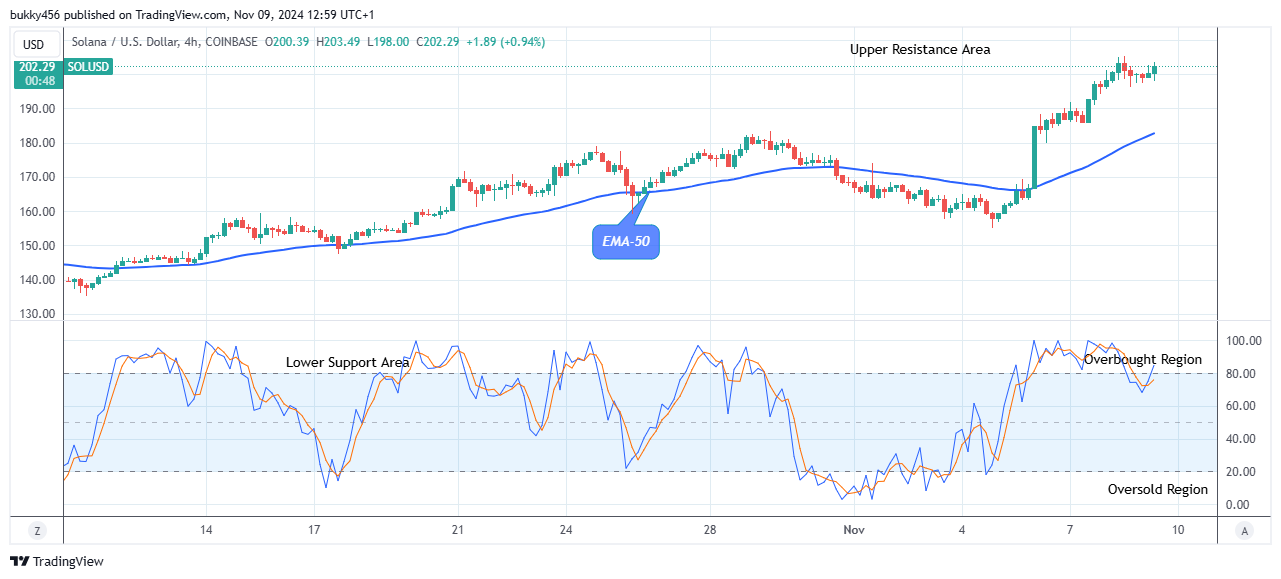
Task: Click the SOLUSD price tag
Action: pyautogui.click(x=88, y=67)
